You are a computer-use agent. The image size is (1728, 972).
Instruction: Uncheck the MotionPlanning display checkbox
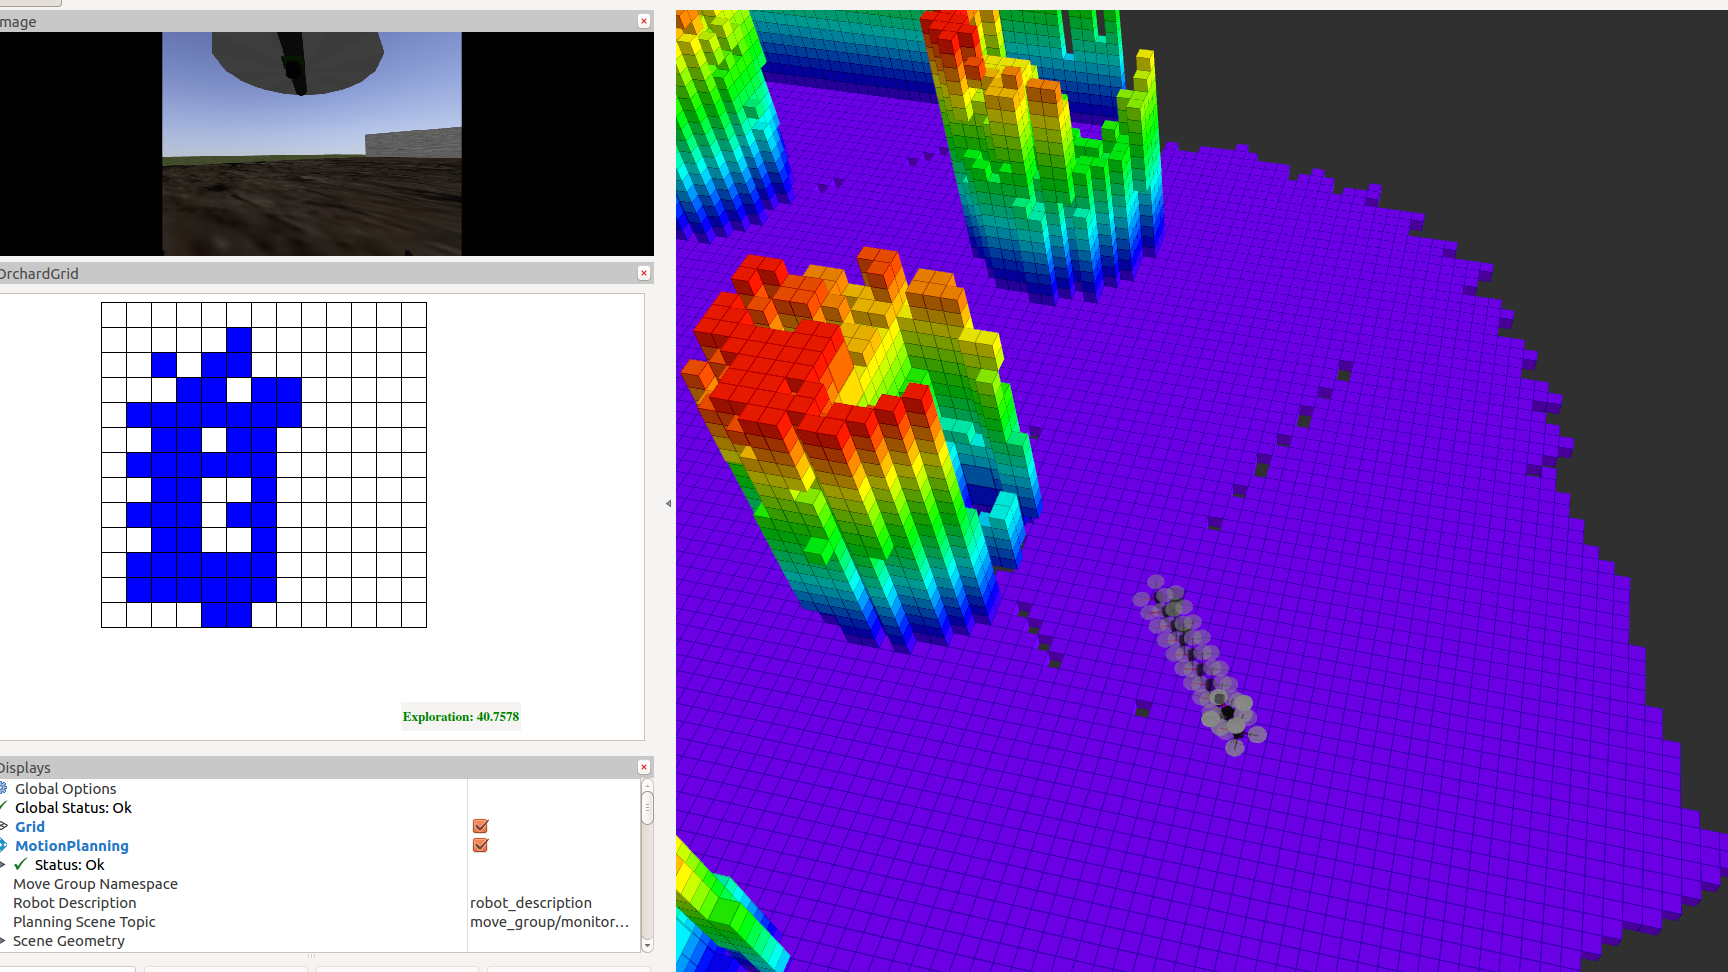(480, 845)
